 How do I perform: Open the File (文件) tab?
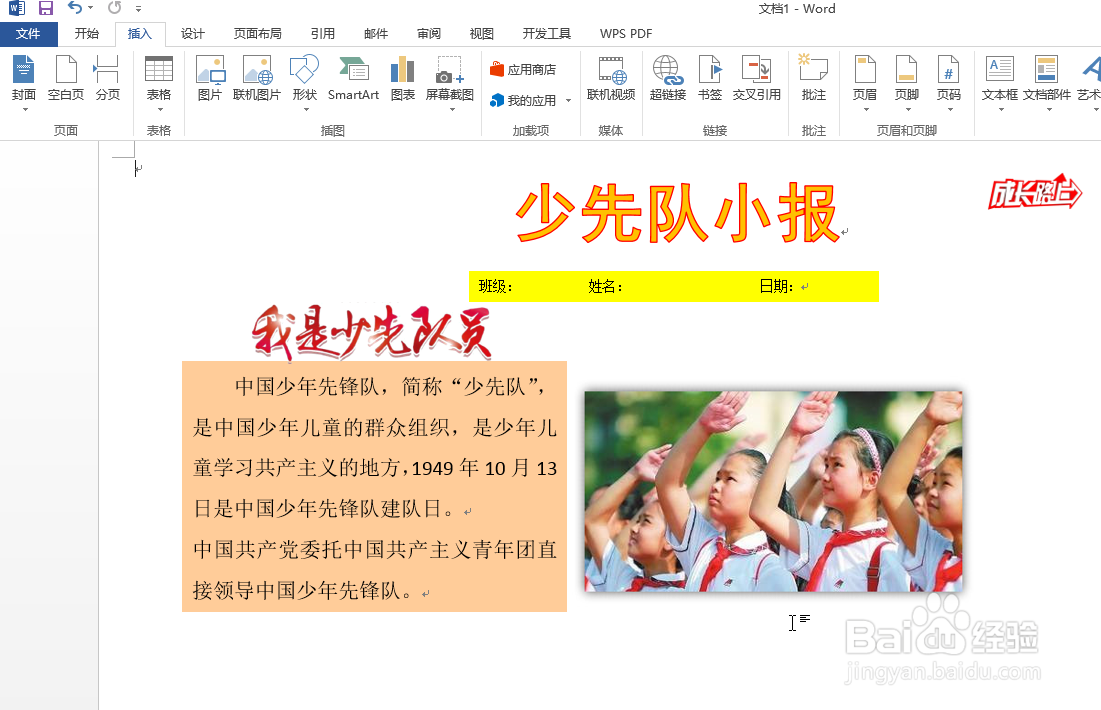[28, 34]
